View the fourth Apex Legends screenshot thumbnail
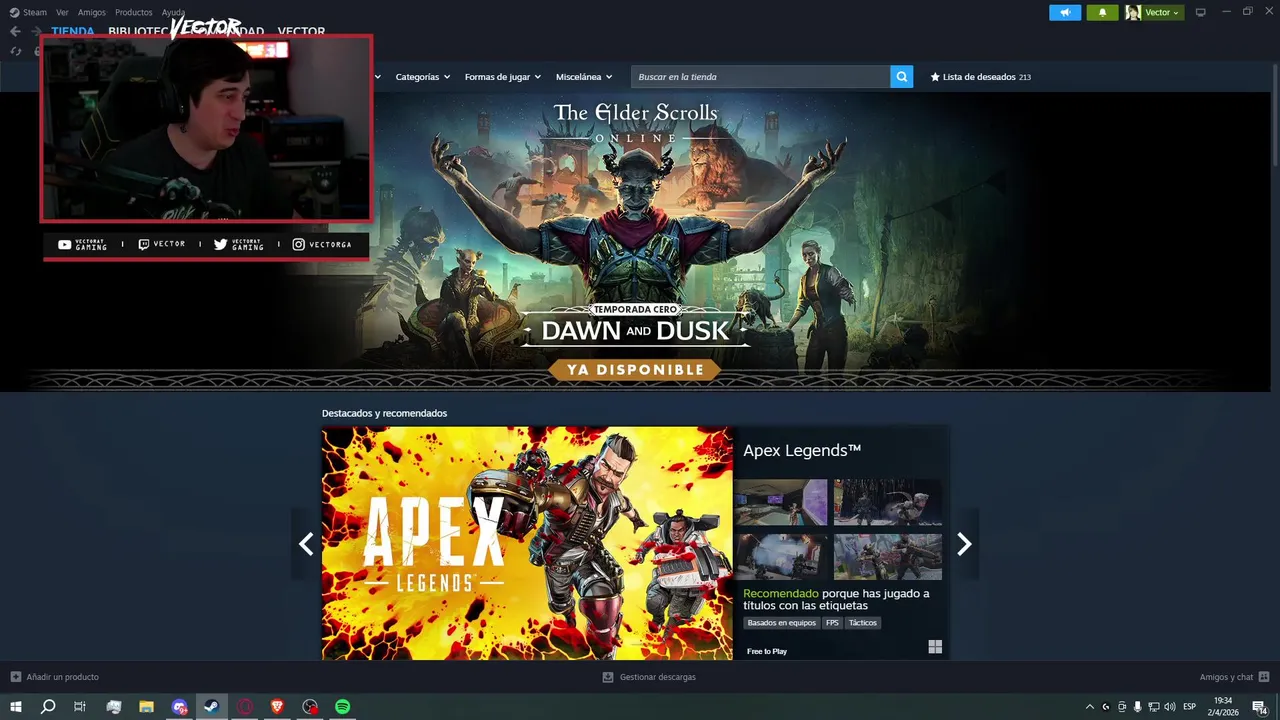The height and width of the screenshot is (720, 1280). [888, 557]
